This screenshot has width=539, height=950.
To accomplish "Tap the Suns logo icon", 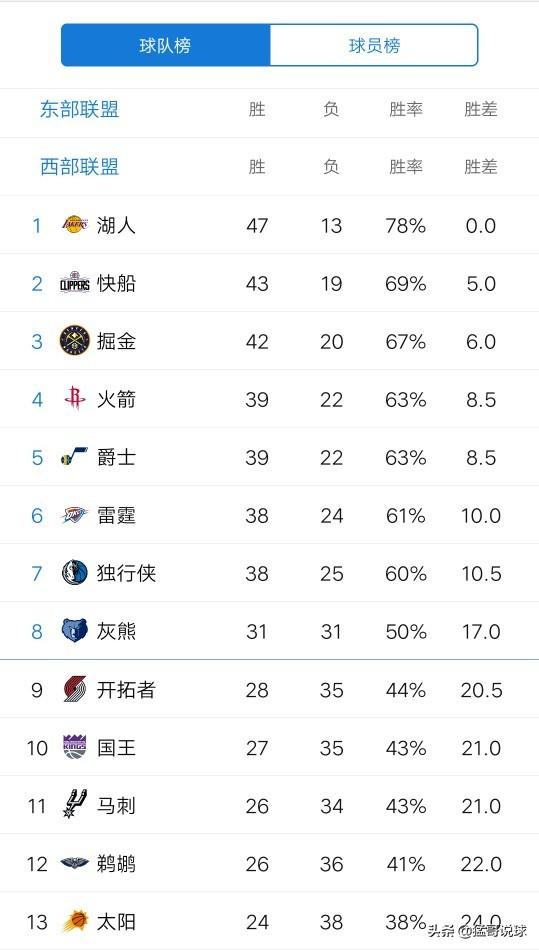I will [x=75, y=921].
